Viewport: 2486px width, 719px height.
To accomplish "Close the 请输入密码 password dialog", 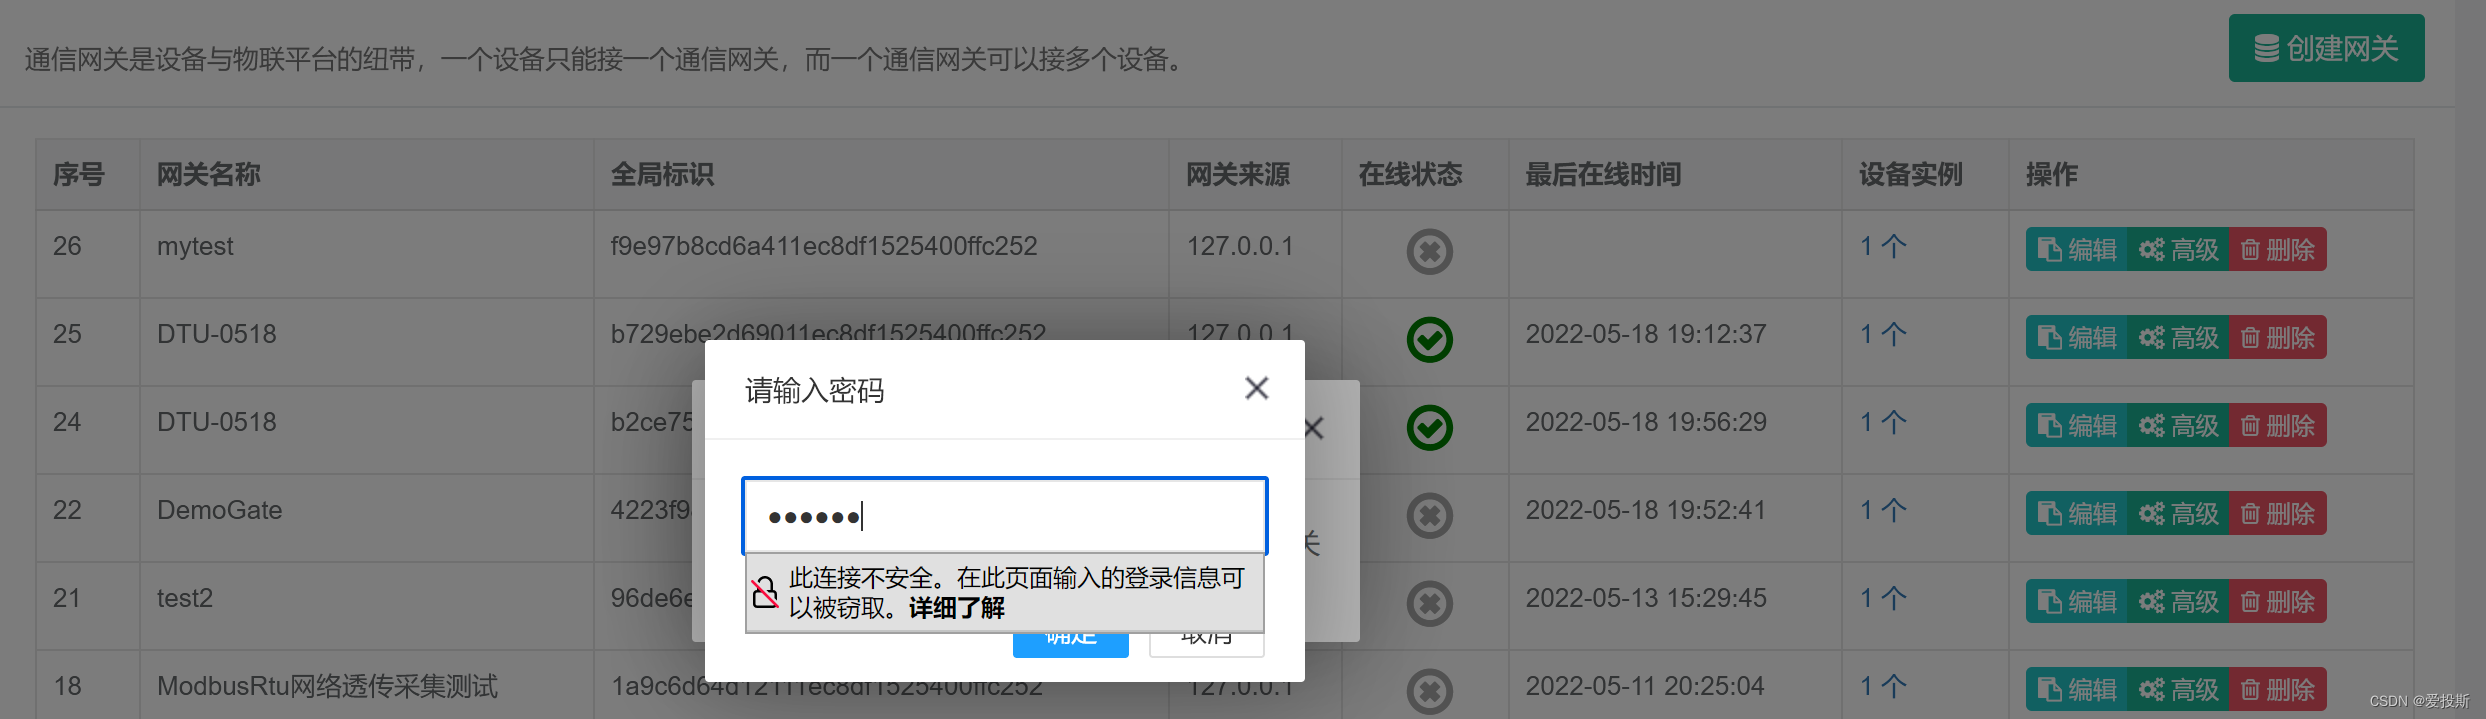I will [1256, 388].
